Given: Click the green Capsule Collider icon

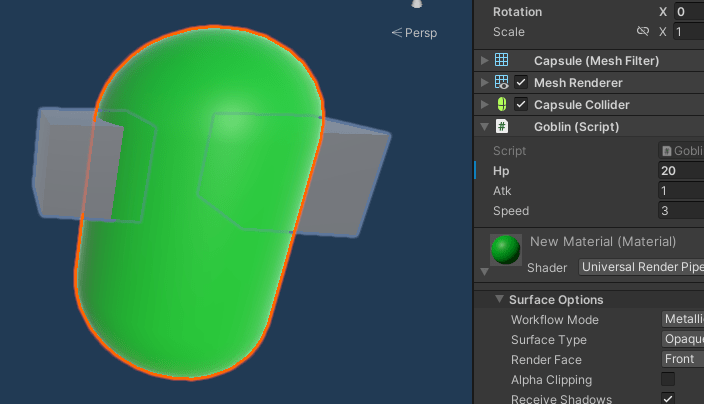Looking at the screenshot, I should point(502,105).
